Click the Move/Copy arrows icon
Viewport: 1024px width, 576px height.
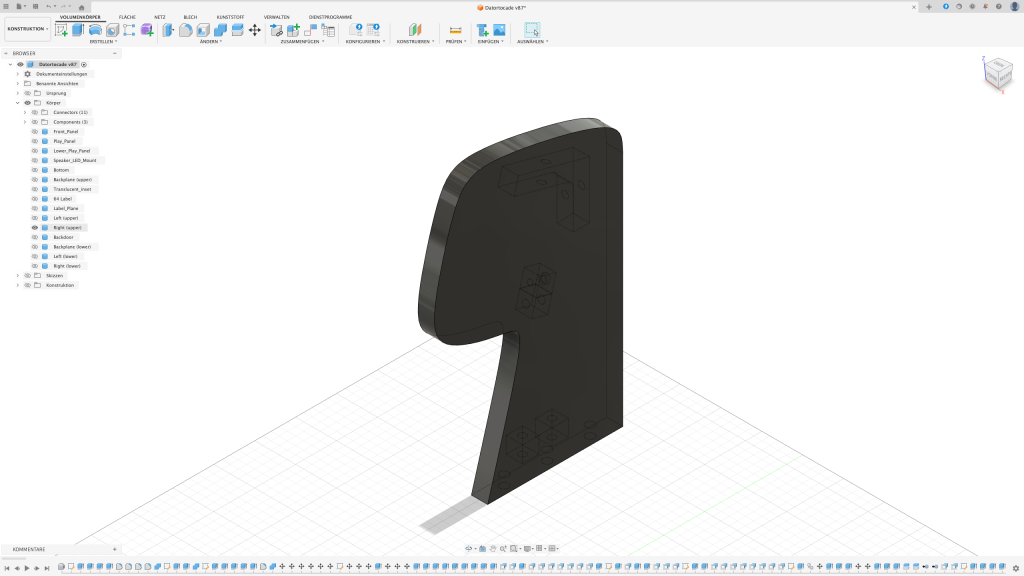pos(255,30)
